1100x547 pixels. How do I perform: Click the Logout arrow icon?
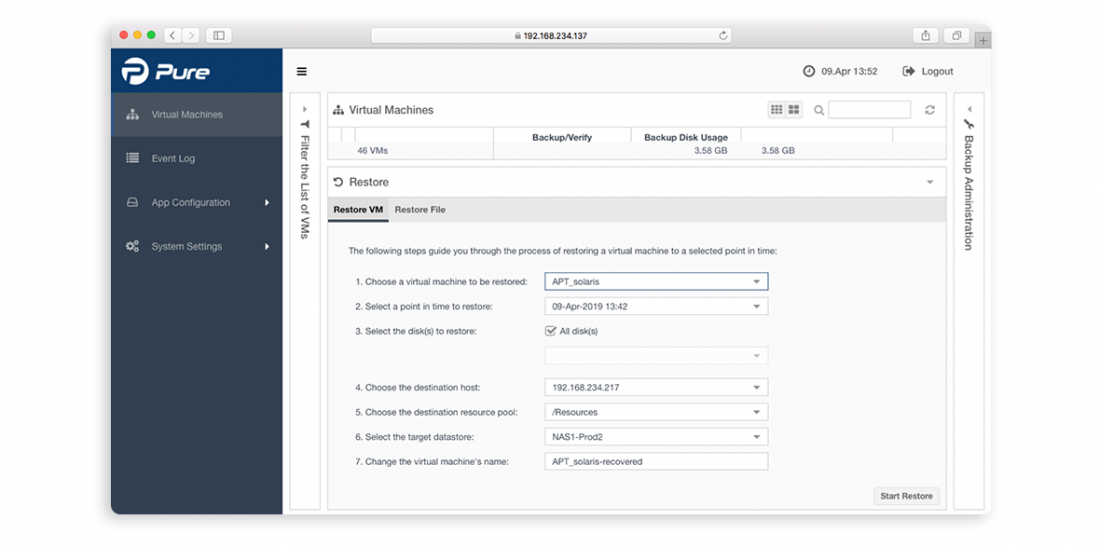pos(908,71)
